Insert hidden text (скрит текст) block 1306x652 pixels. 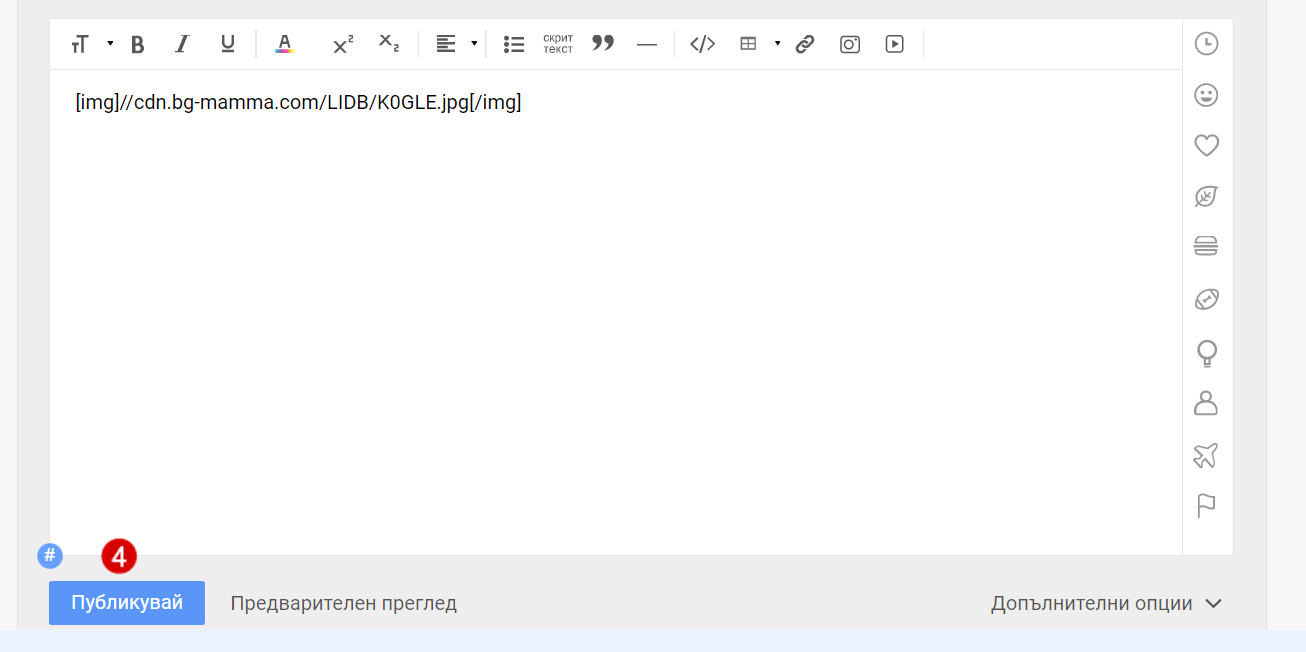click(558, 44)
